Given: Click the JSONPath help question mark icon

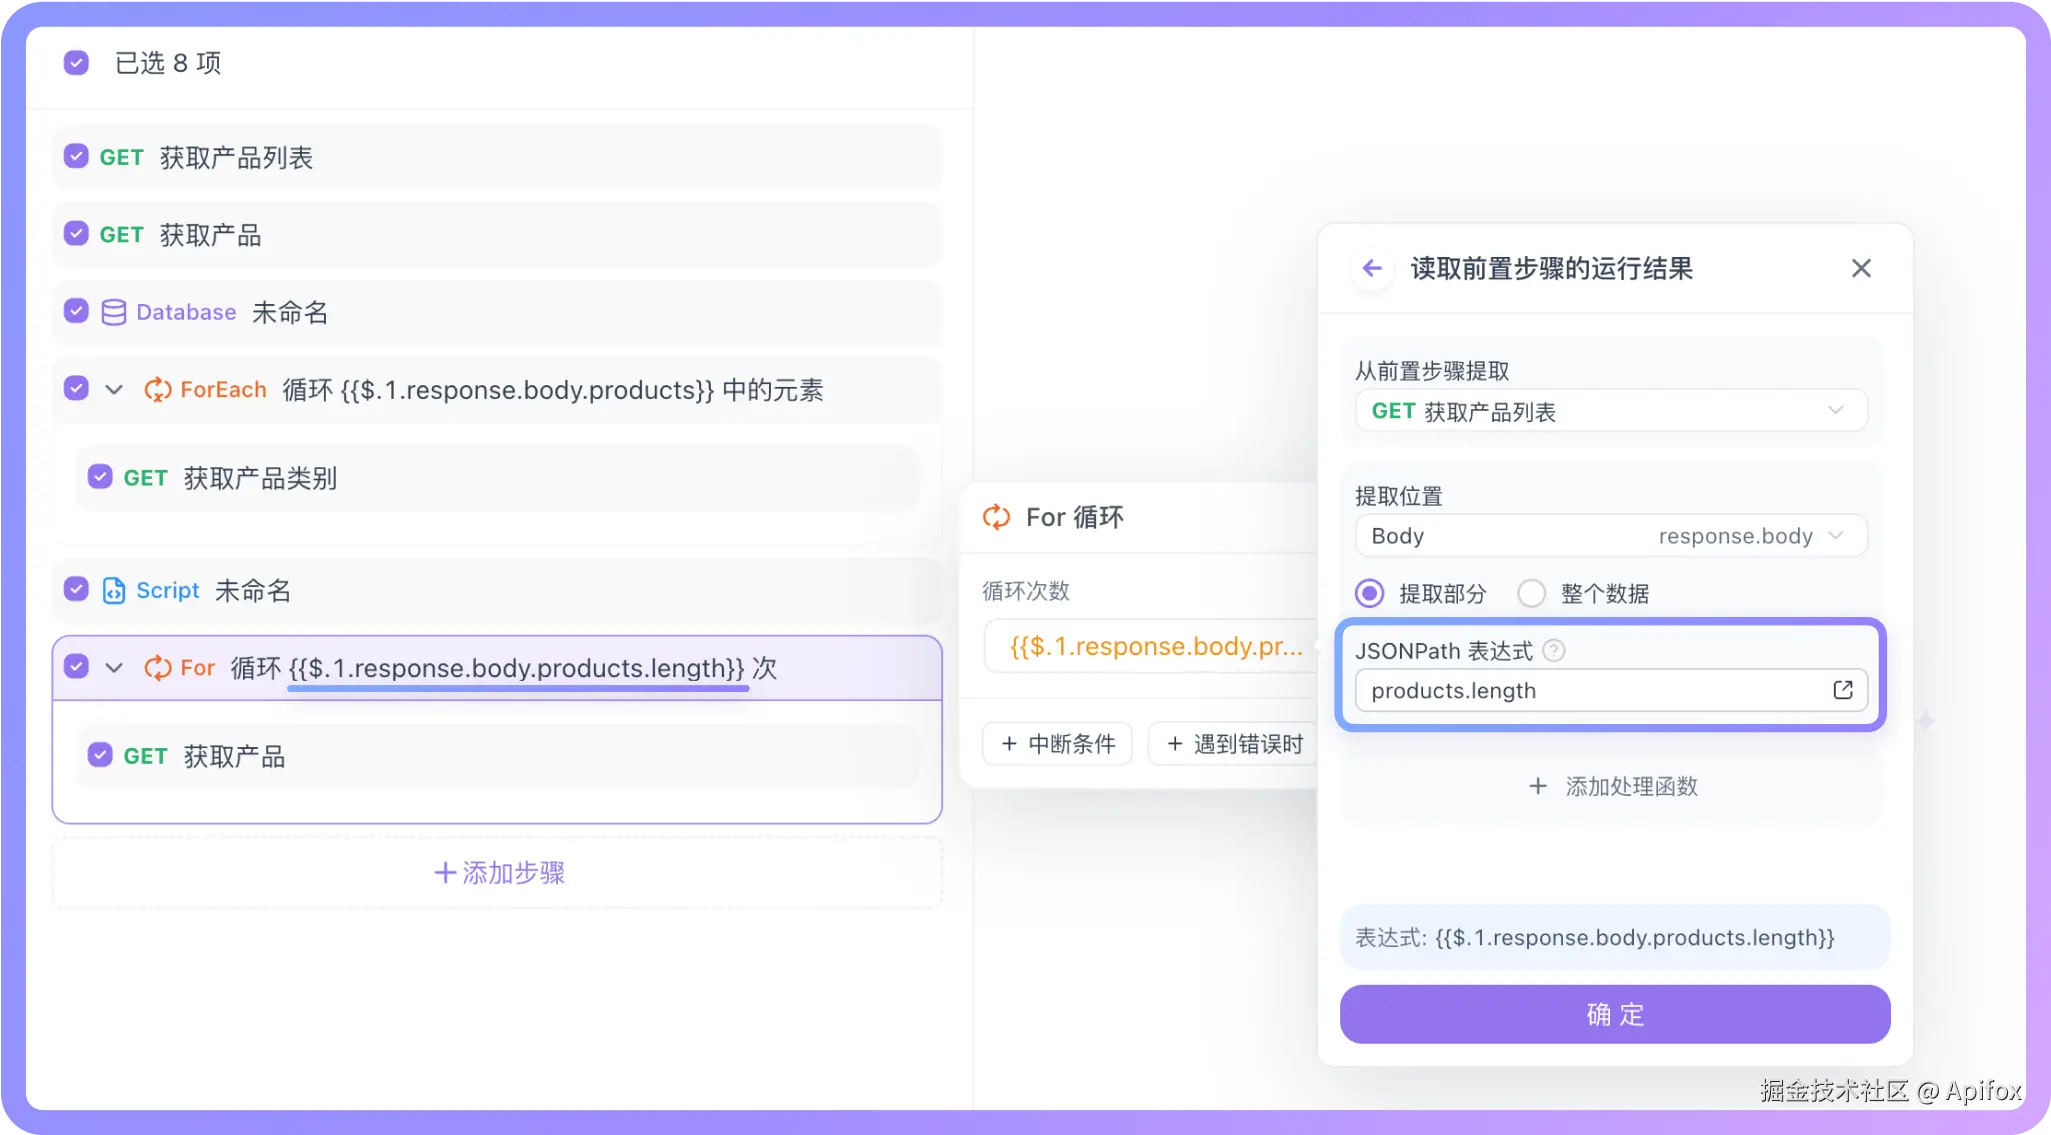Looking at the screenshot, I should (x=1553, y=651).
